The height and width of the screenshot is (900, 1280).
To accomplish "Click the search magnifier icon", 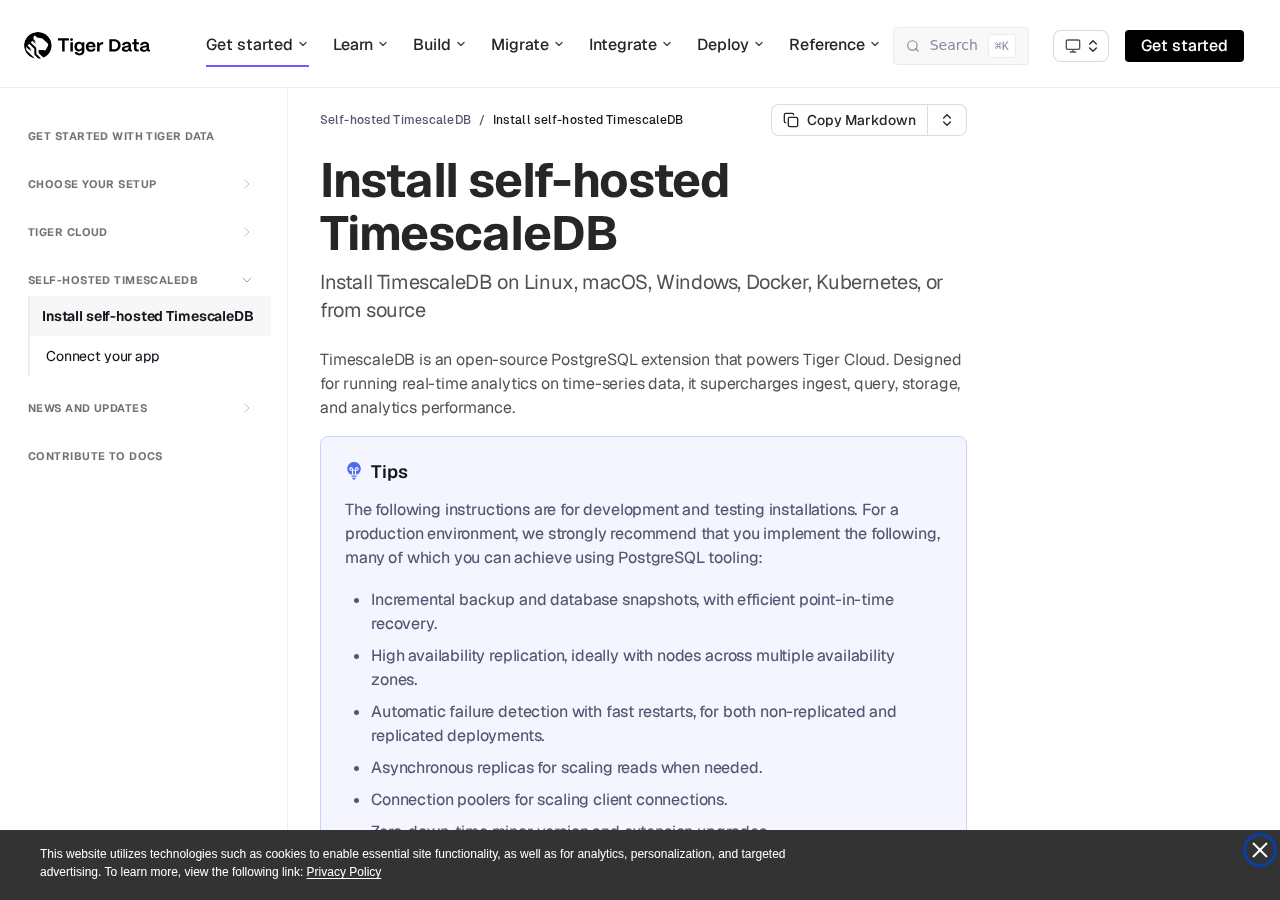I will (913, 46).
